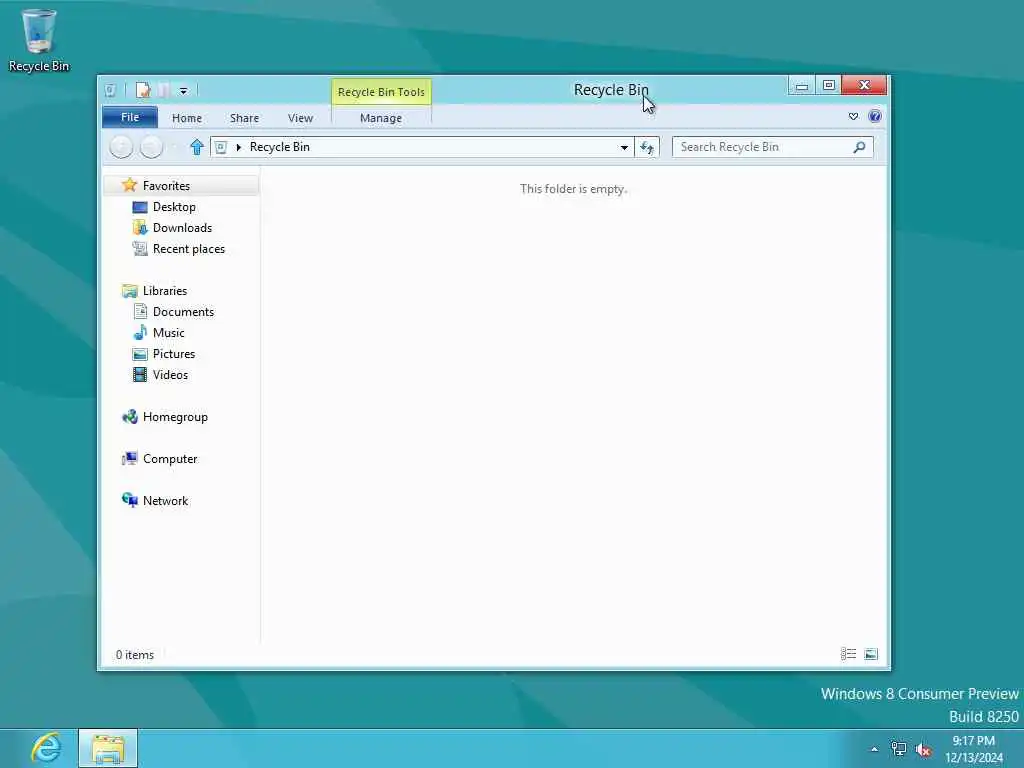This screenshot has width=1024, height=768.
Task: Go up one level with the arrow
Action: tap(197, 147)
